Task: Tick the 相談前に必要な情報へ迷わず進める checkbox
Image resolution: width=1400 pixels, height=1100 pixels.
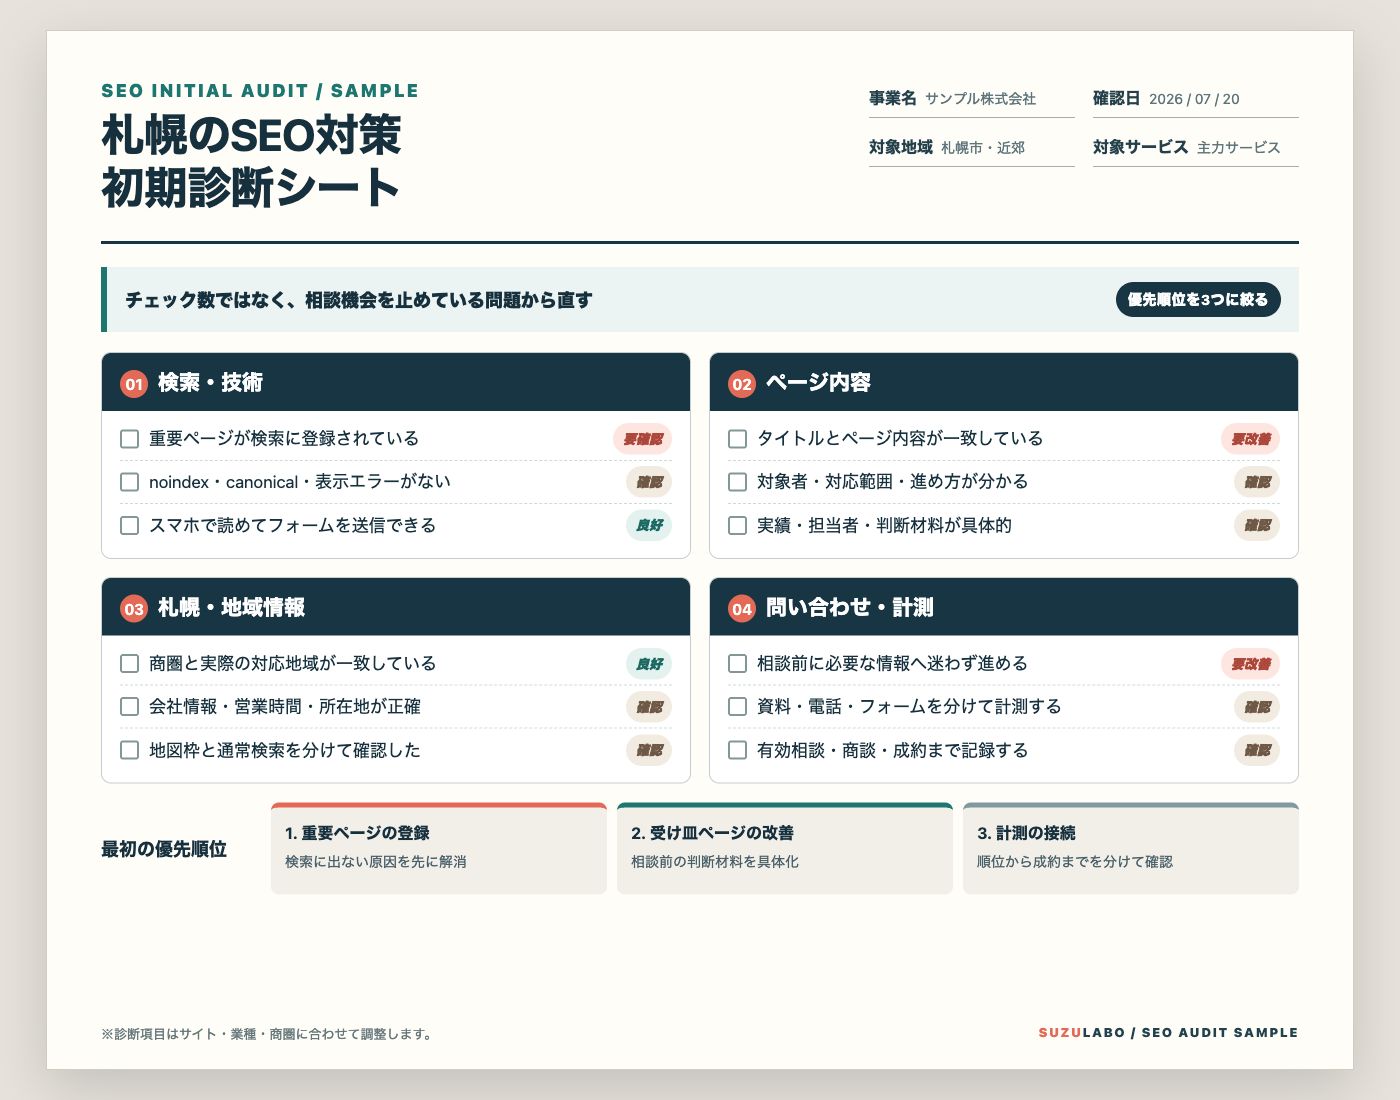Action: click(737, 663)
